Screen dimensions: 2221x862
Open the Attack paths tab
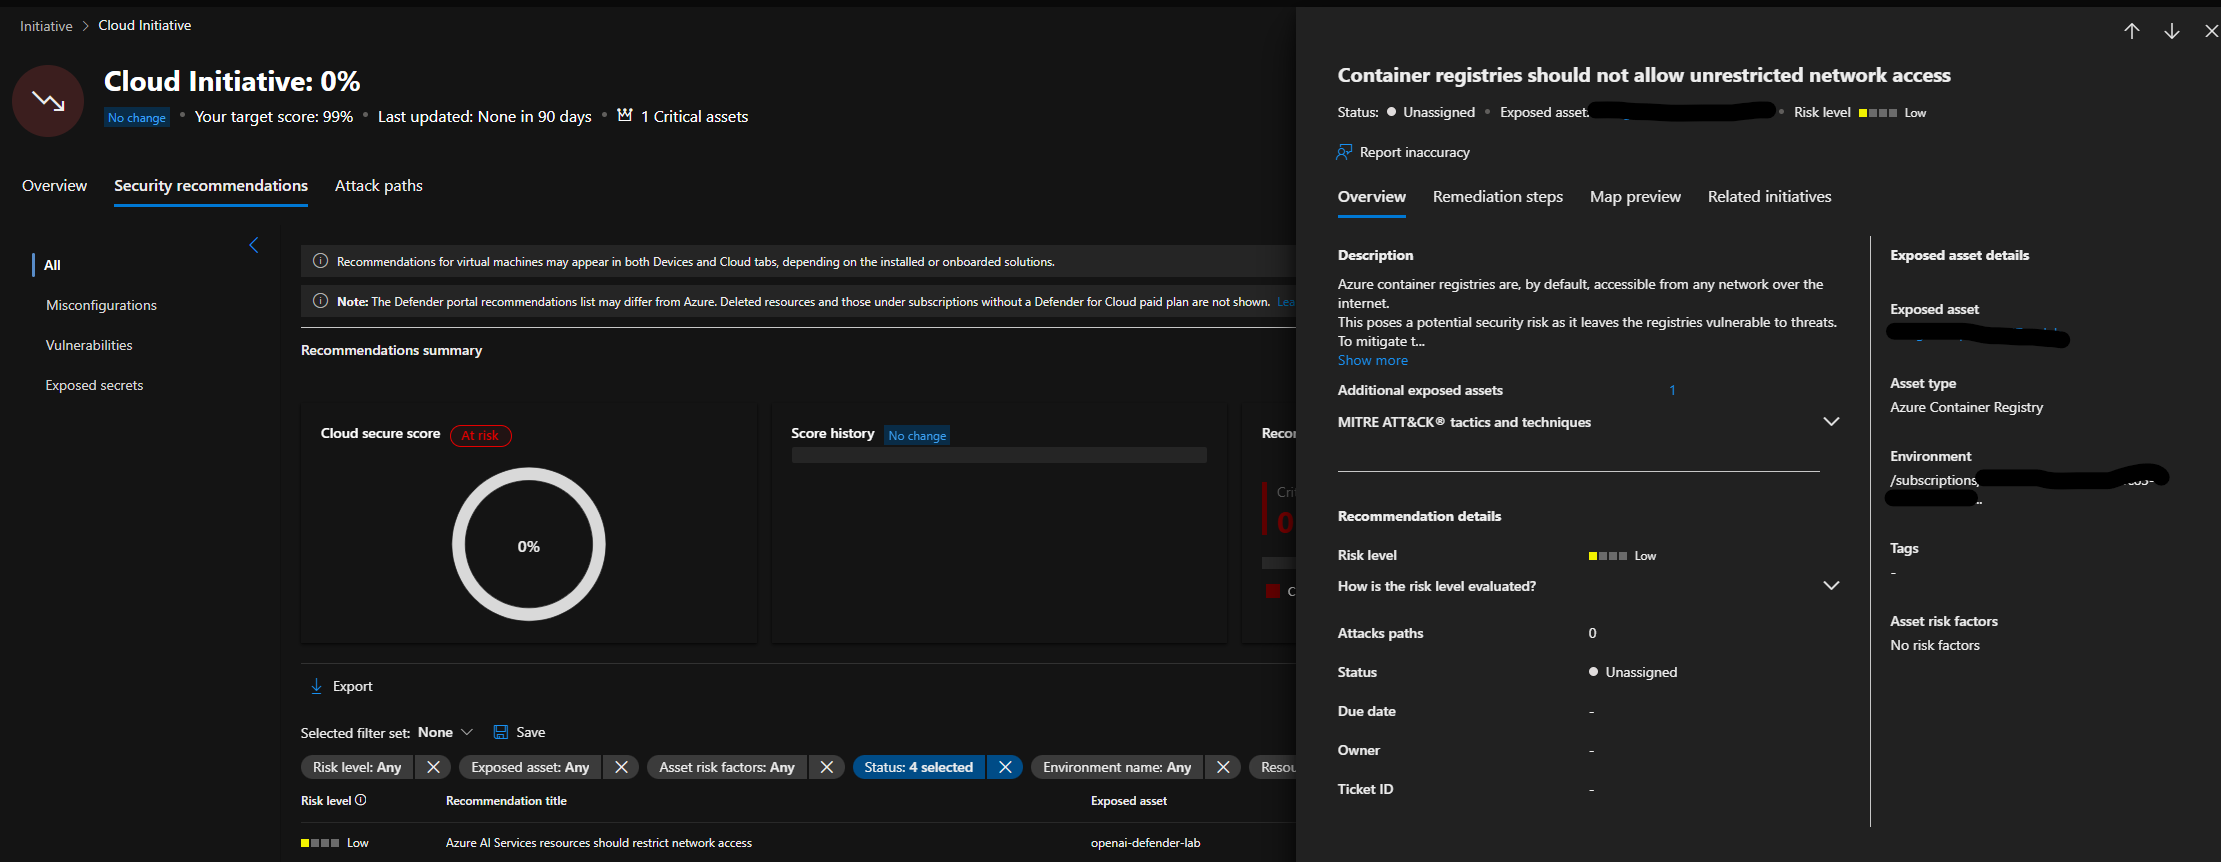coord(378,186)
